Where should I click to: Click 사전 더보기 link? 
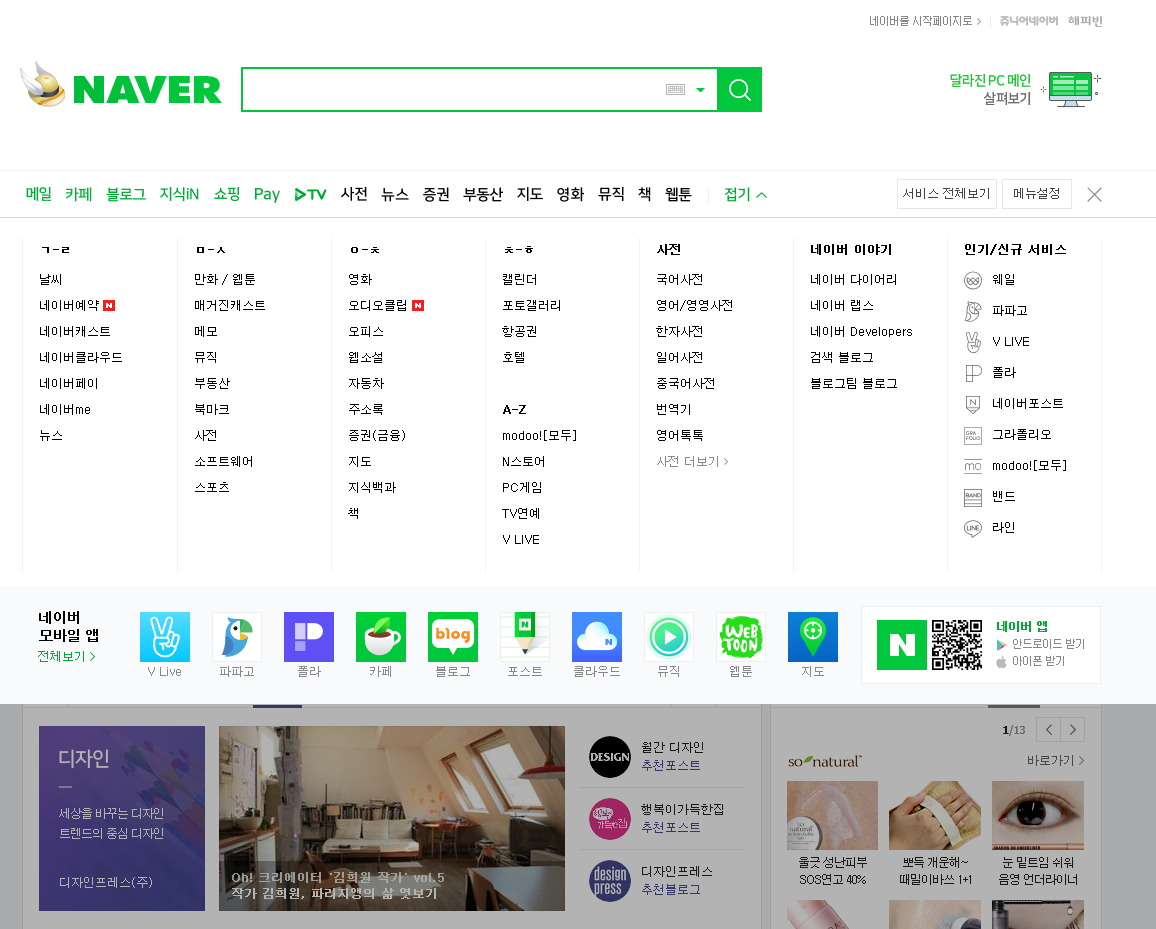tap(692, 462)
